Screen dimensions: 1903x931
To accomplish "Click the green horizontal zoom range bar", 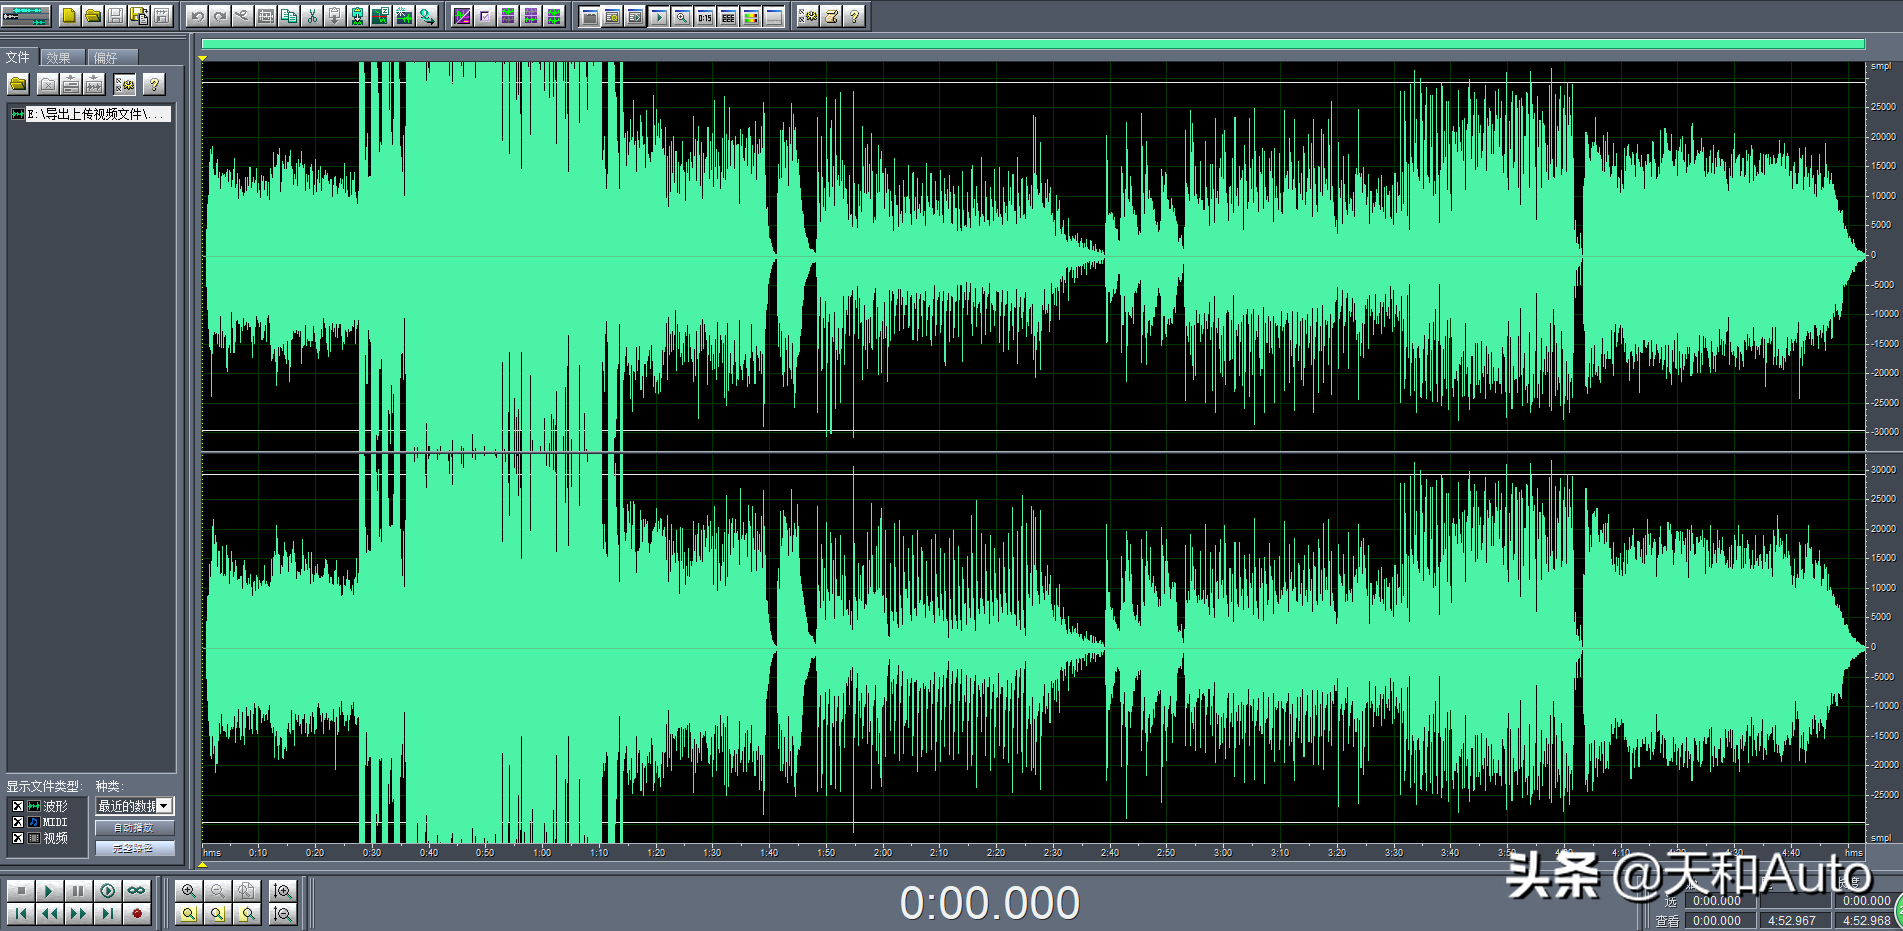I will click(1033, 44).
